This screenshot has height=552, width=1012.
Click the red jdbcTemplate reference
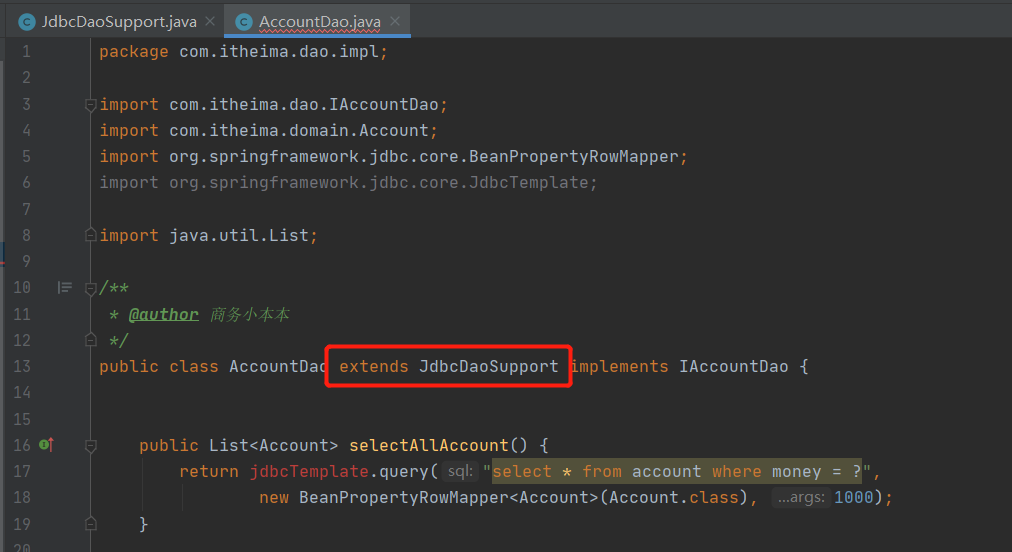click(x=309, y=471)
